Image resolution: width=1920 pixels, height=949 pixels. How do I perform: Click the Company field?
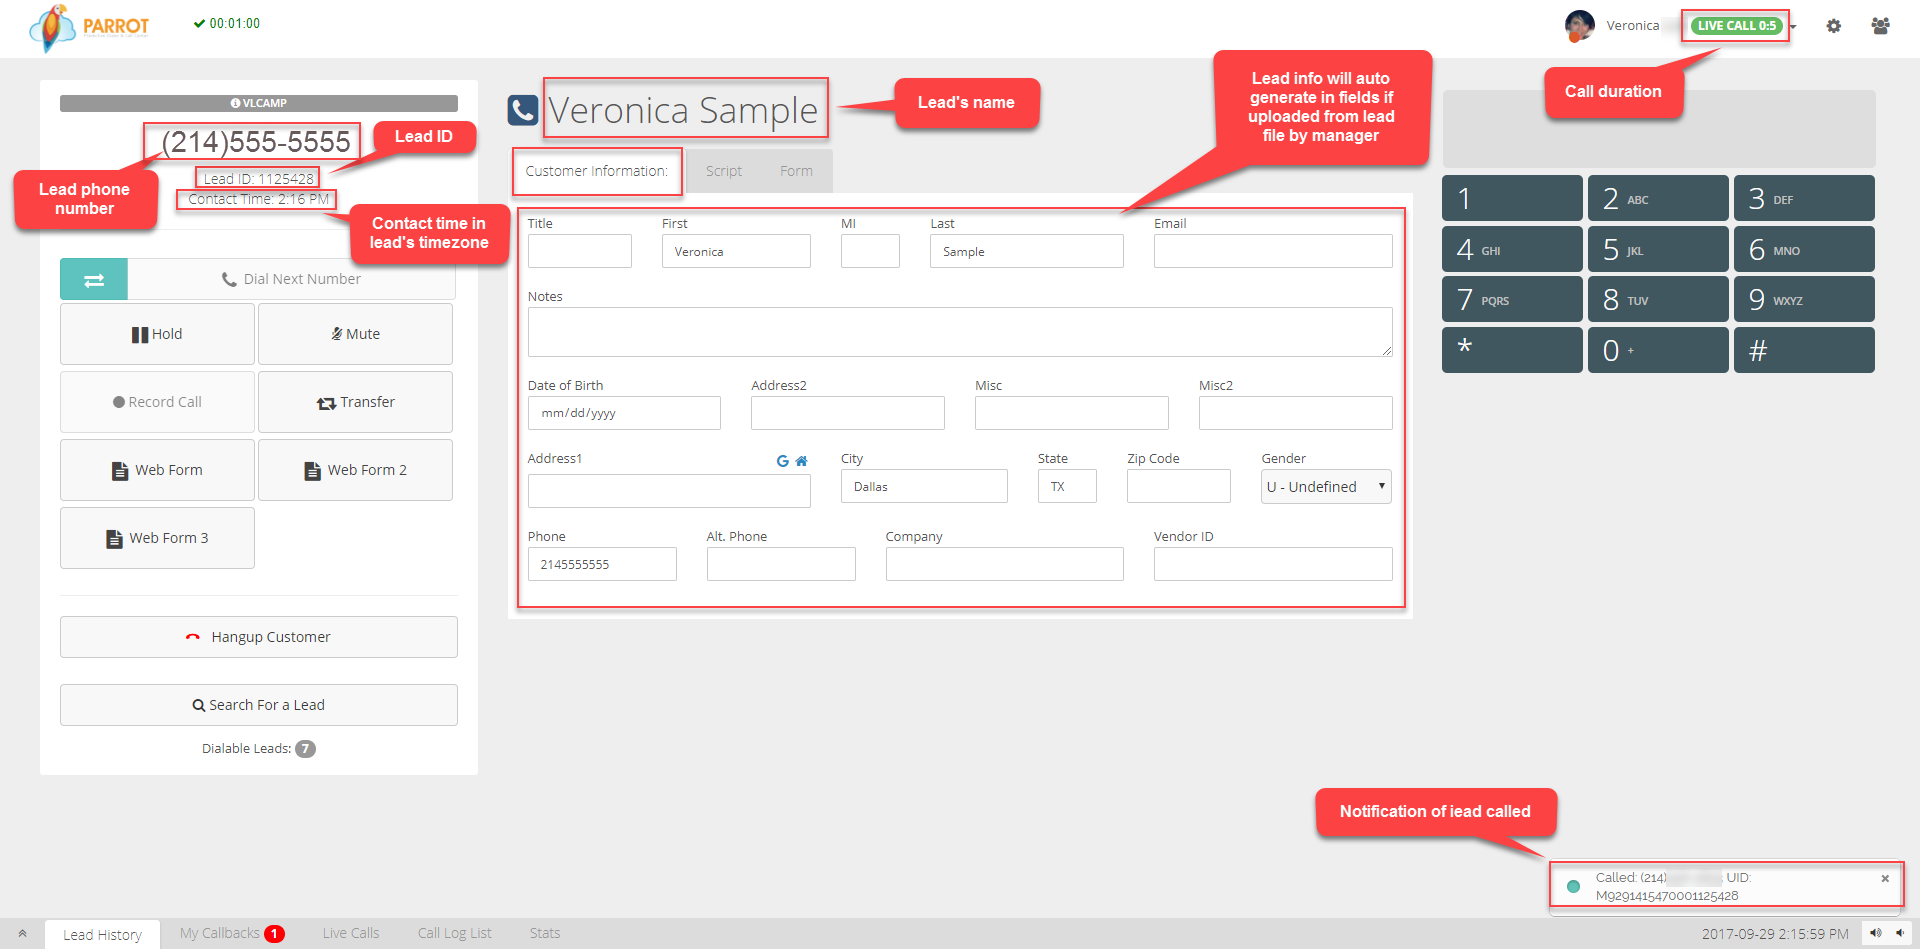pos(1005,564)
